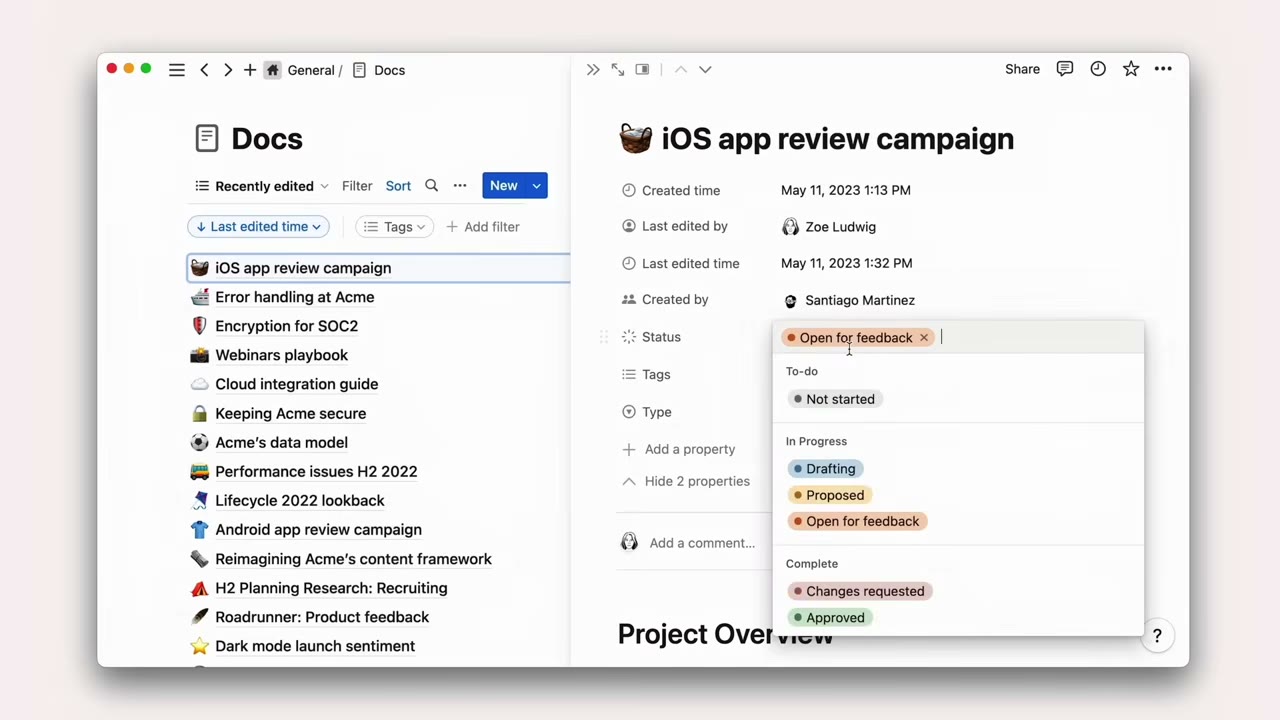
Task: Go back with the left arrow
Action: (204, 70)
